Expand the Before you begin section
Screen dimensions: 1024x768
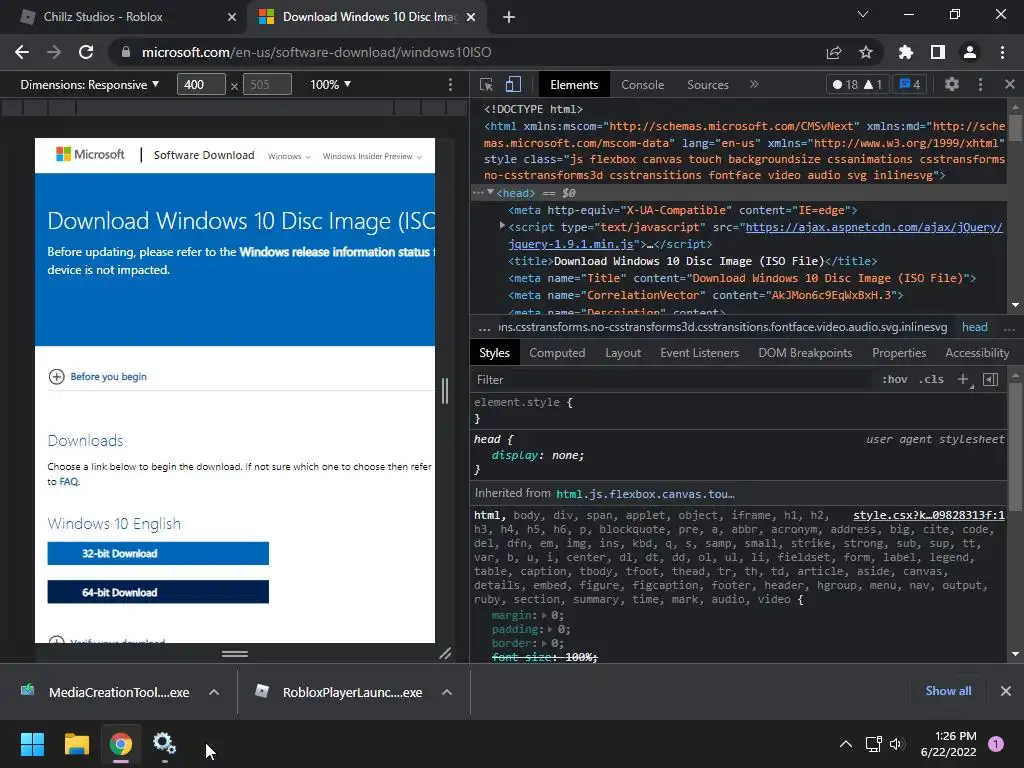coord(98,376)
